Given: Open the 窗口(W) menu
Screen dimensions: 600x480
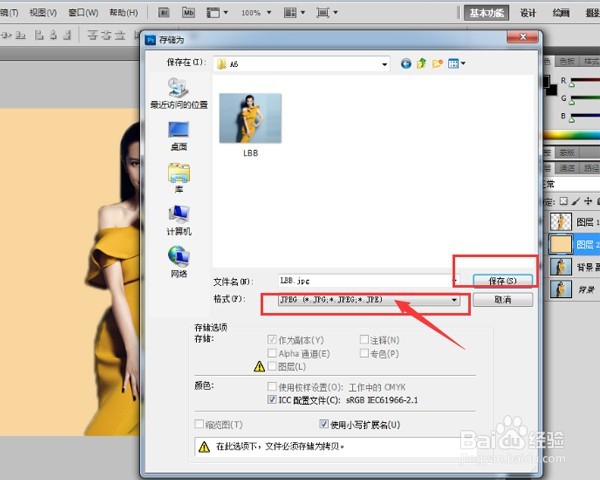Looking at the screenshot, I should [x=83, y=13].
